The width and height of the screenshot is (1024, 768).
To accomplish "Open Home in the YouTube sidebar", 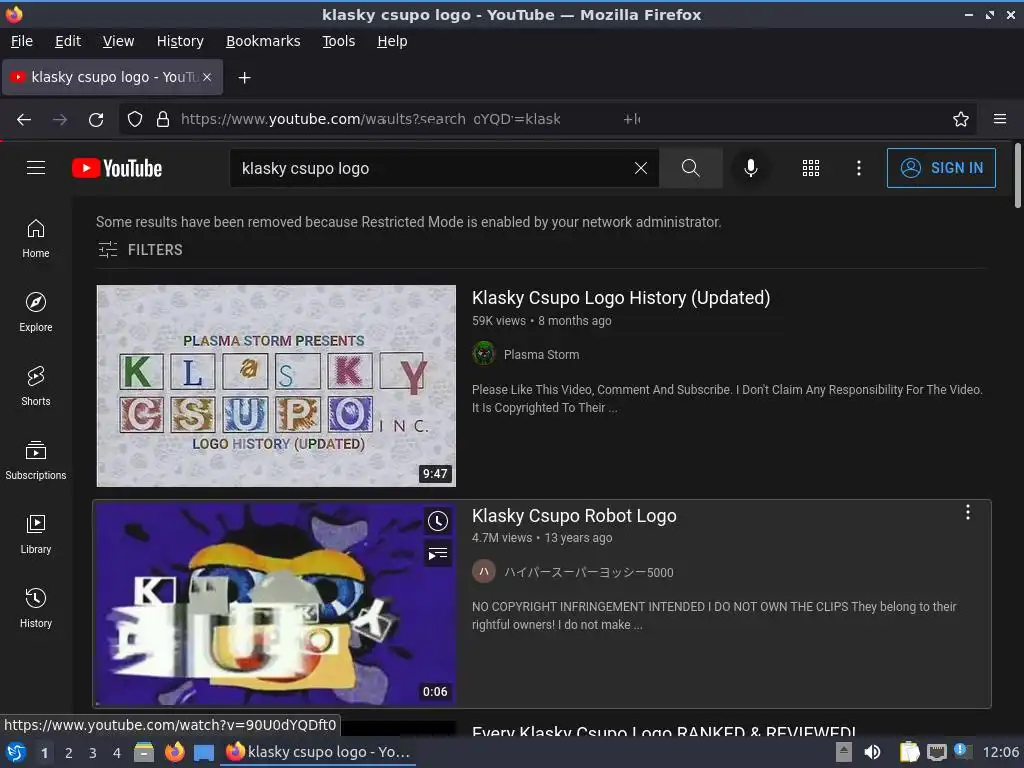I will pyautogui.click(x=36, y=238).
